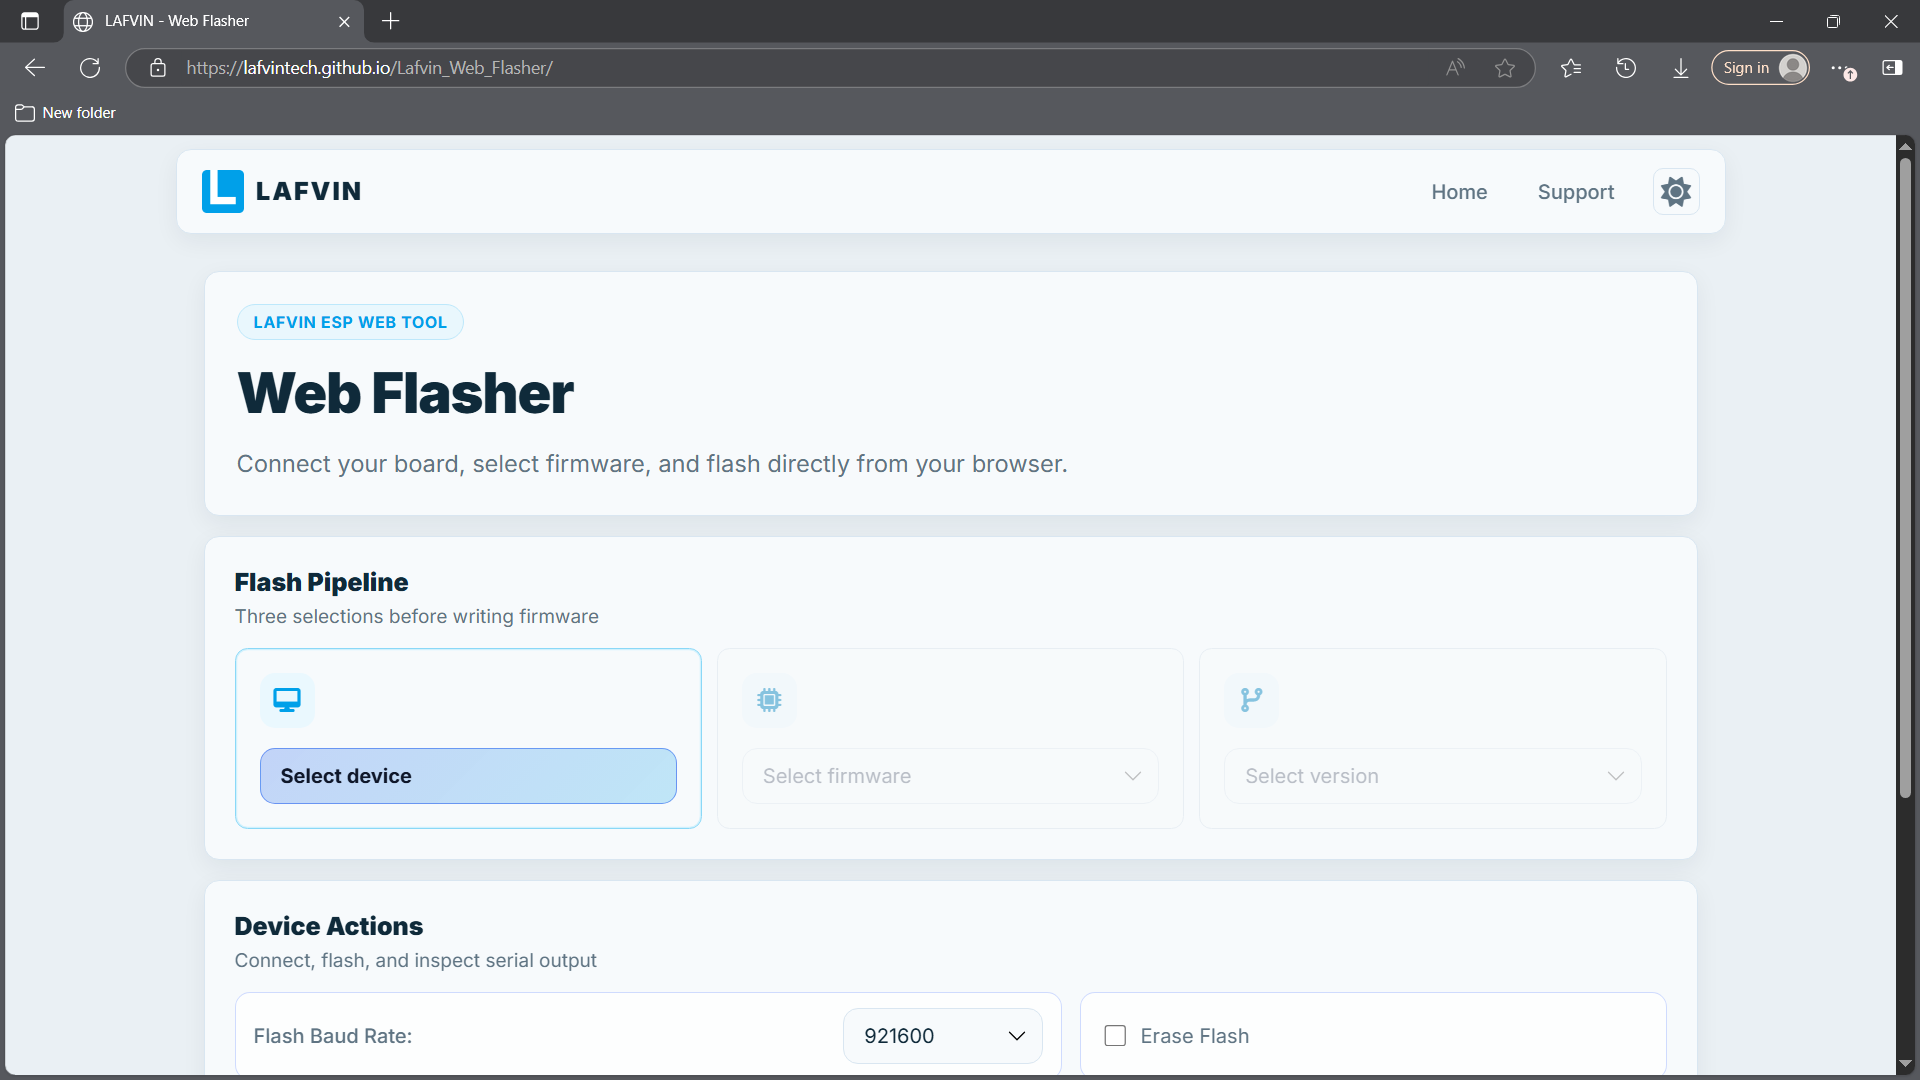Click the Device Actions heading
The image size is (1920, 1080).
(x=328, y=926)
